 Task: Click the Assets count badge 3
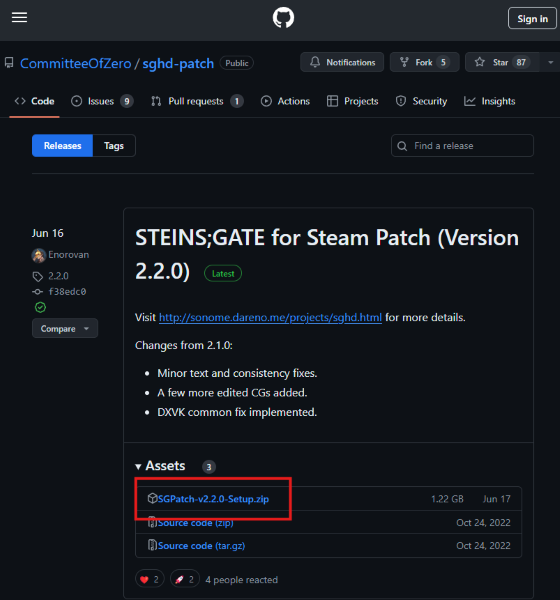[209, 467]
